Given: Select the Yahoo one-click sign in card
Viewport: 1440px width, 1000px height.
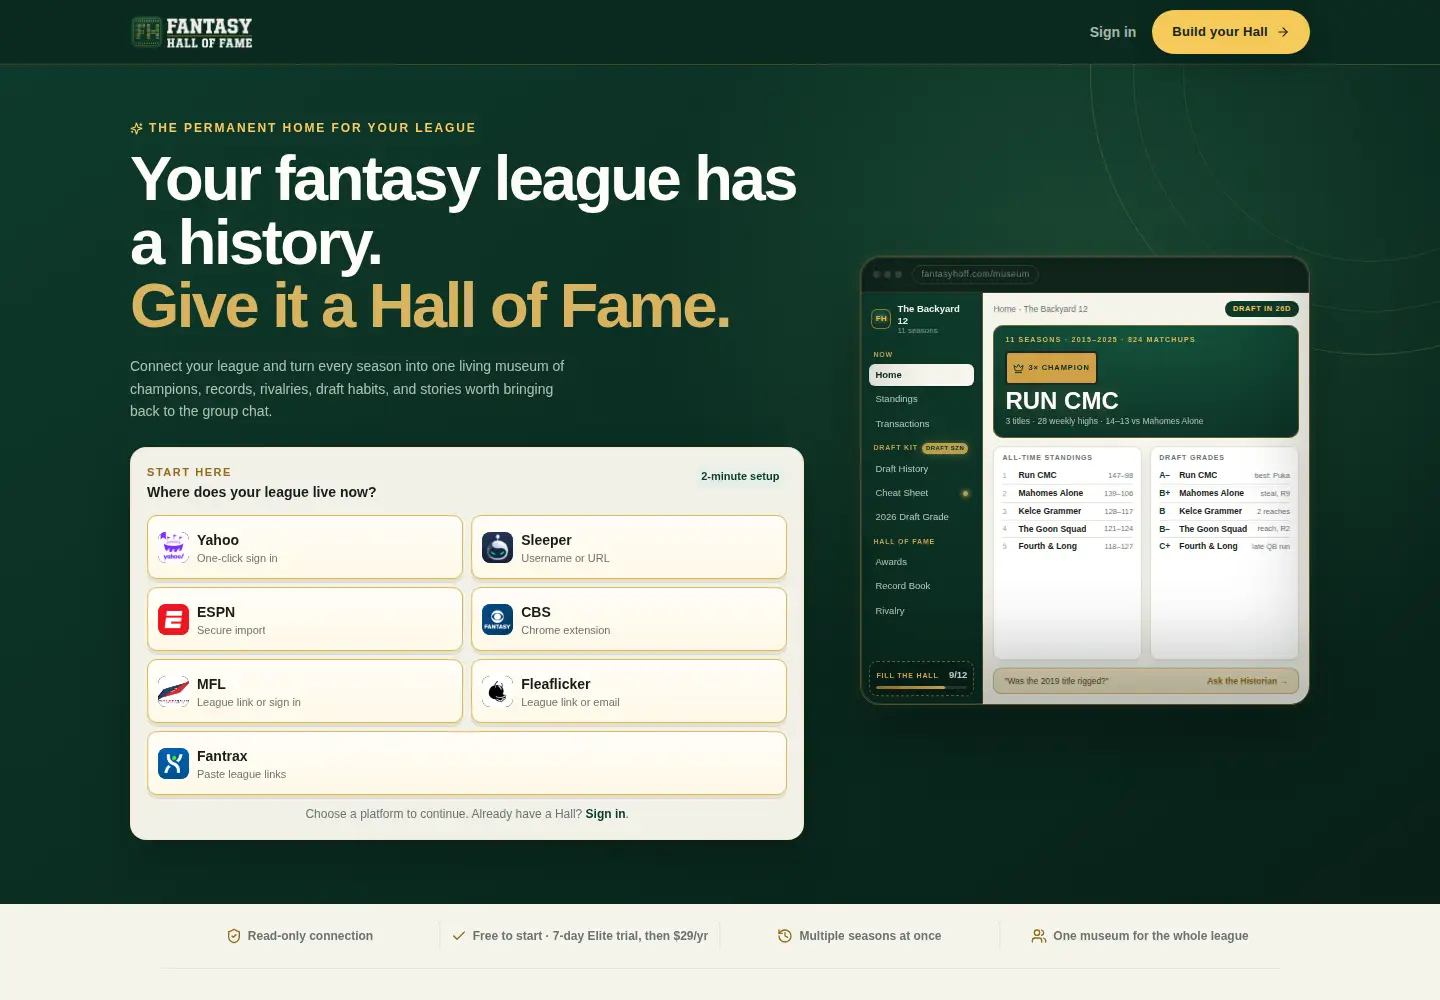Looking at the screenshot, I should click(305, 547).
